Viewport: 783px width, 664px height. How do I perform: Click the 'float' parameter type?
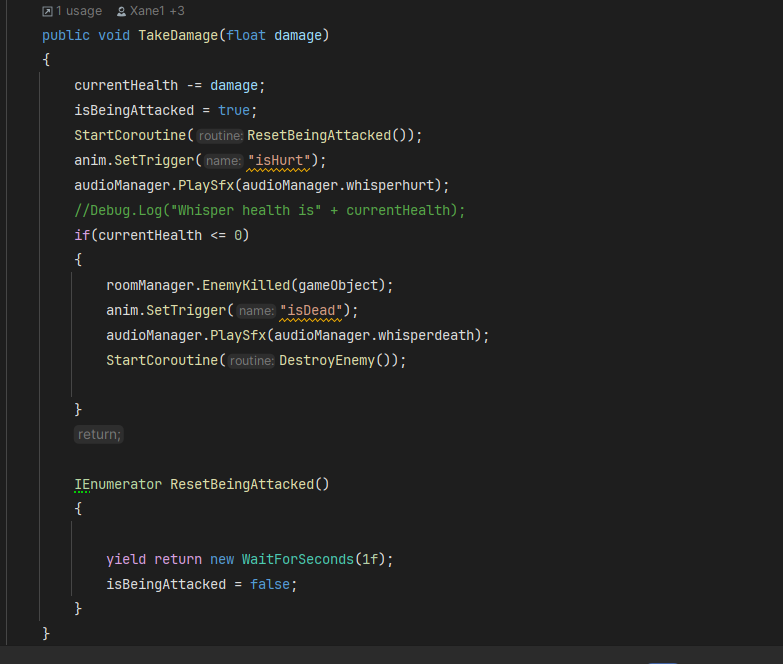246,35
